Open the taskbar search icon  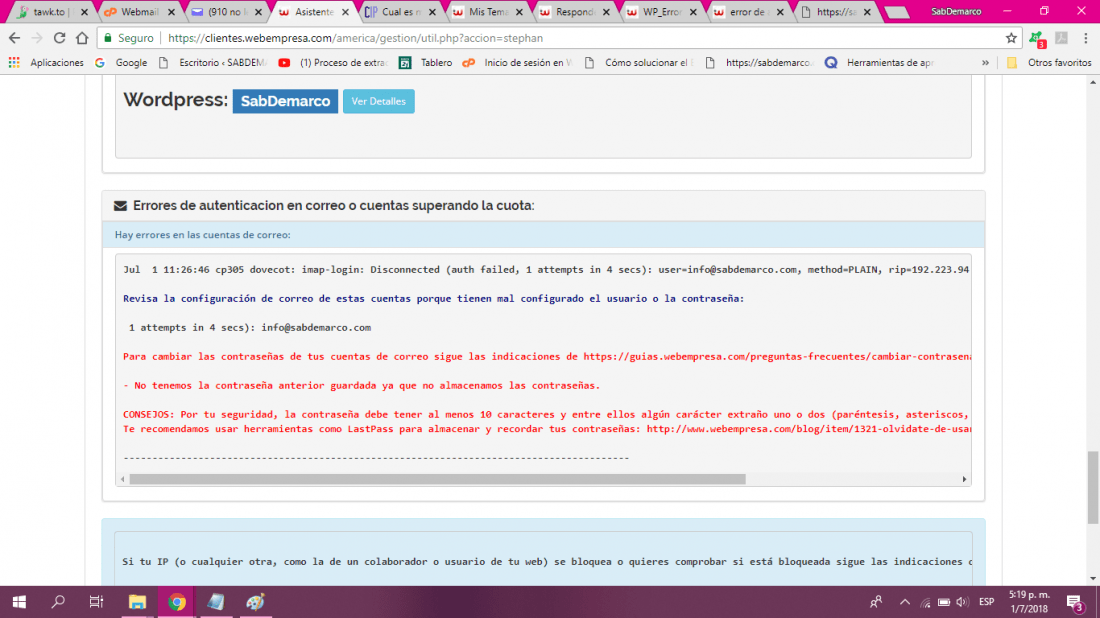click(x=58, y=602)
